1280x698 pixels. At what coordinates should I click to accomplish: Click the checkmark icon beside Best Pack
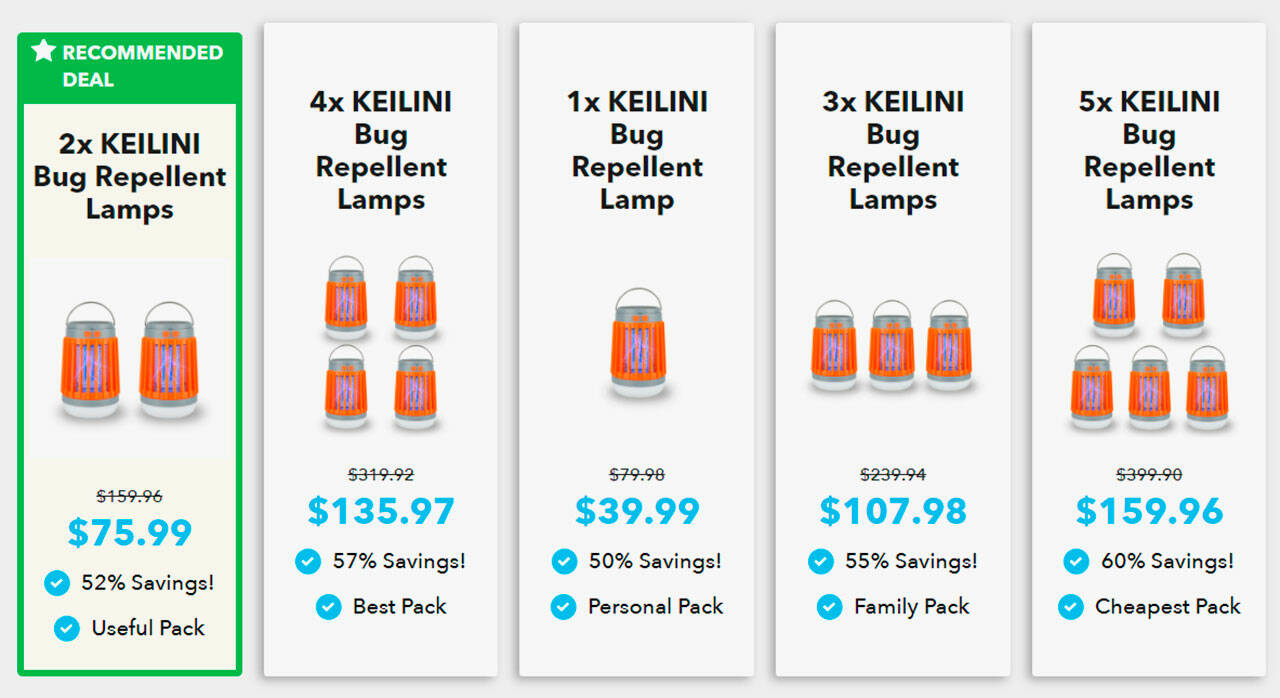(x=328, y=607)
